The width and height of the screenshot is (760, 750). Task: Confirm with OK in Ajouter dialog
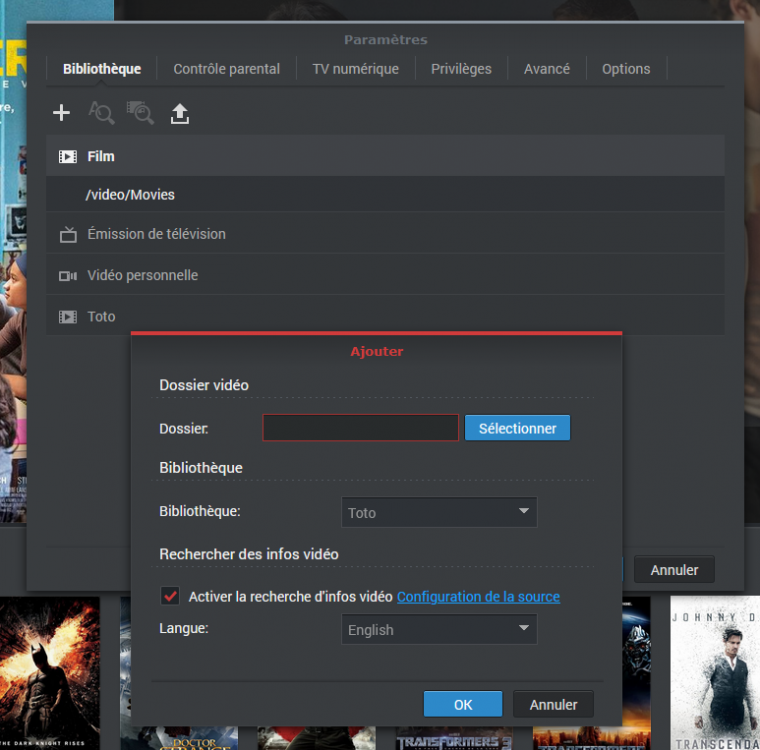click(463, 704)
